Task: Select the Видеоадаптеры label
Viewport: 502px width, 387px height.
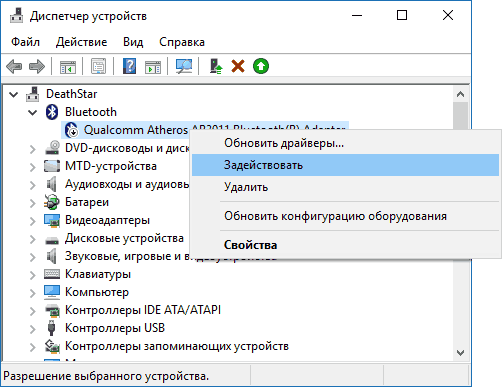Action: (107, 220)
